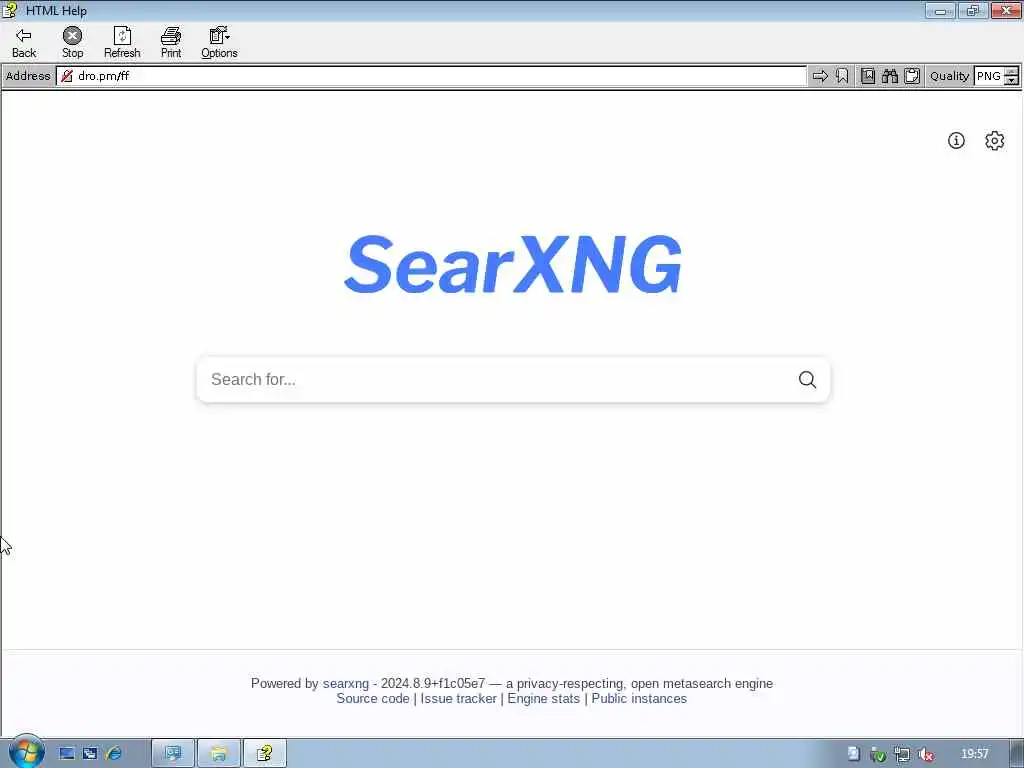Click the binoculars find icon
The width and height of the screenshot is (1024, 768).
tap(890, 76)
